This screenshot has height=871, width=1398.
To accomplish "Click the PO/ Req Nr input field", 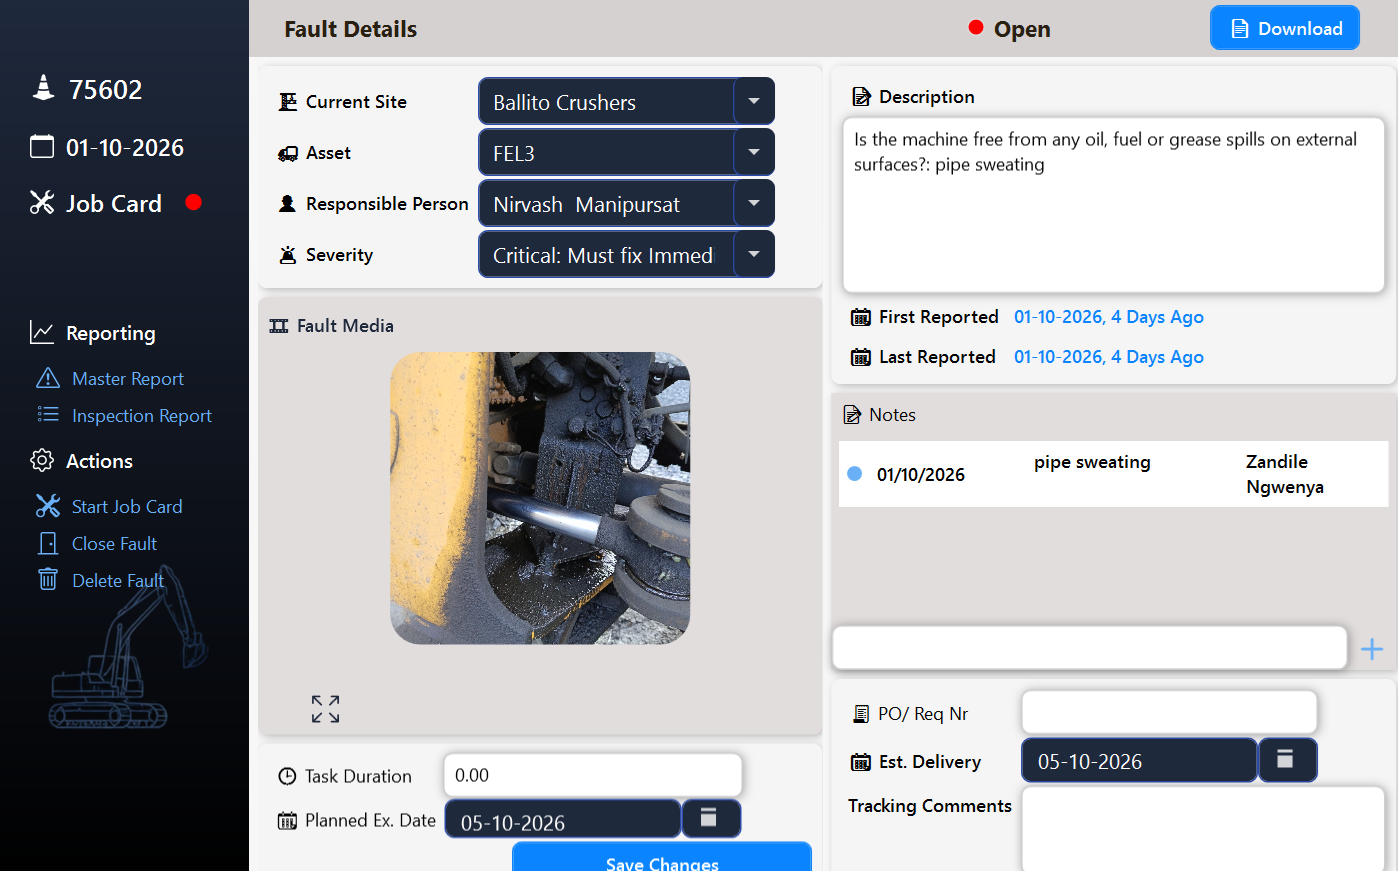I will point(1169,712).
